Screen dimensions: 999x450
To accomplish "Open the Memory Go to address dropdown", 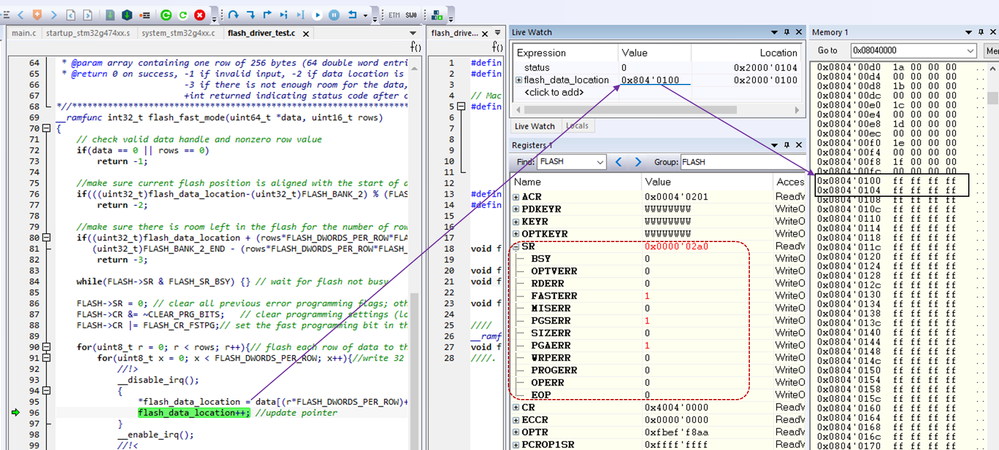I will point(970,50).
